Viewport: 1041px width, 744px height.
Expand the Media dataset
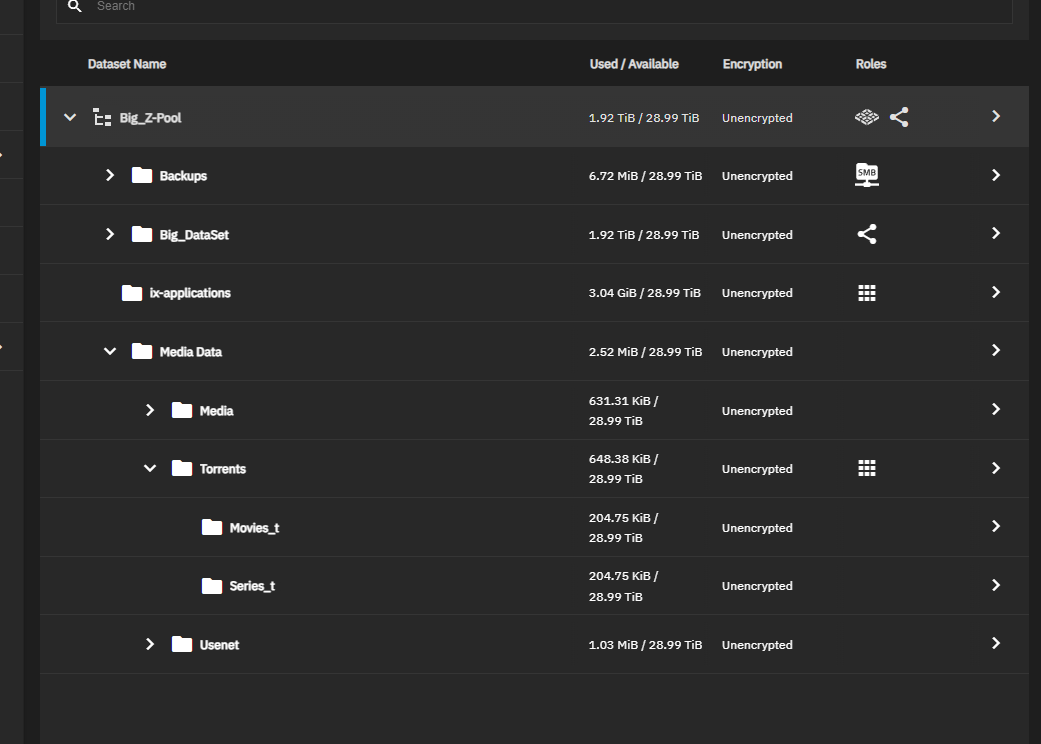click(150, 410)
